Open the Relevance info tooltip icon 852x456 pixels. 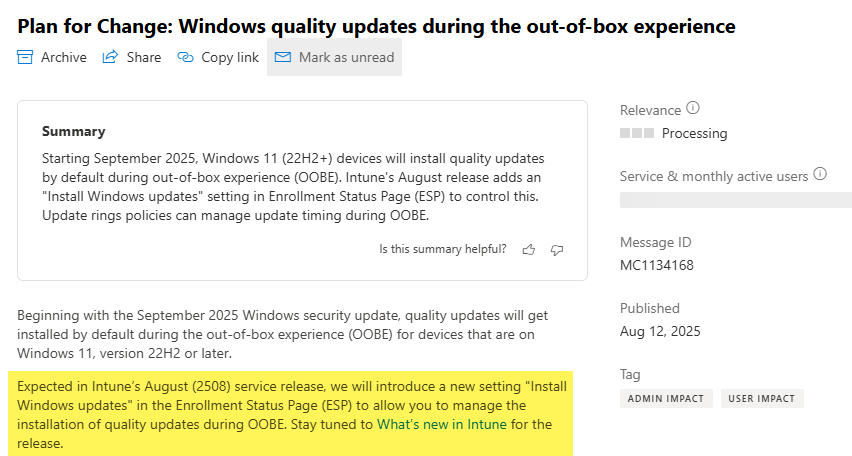693,108
